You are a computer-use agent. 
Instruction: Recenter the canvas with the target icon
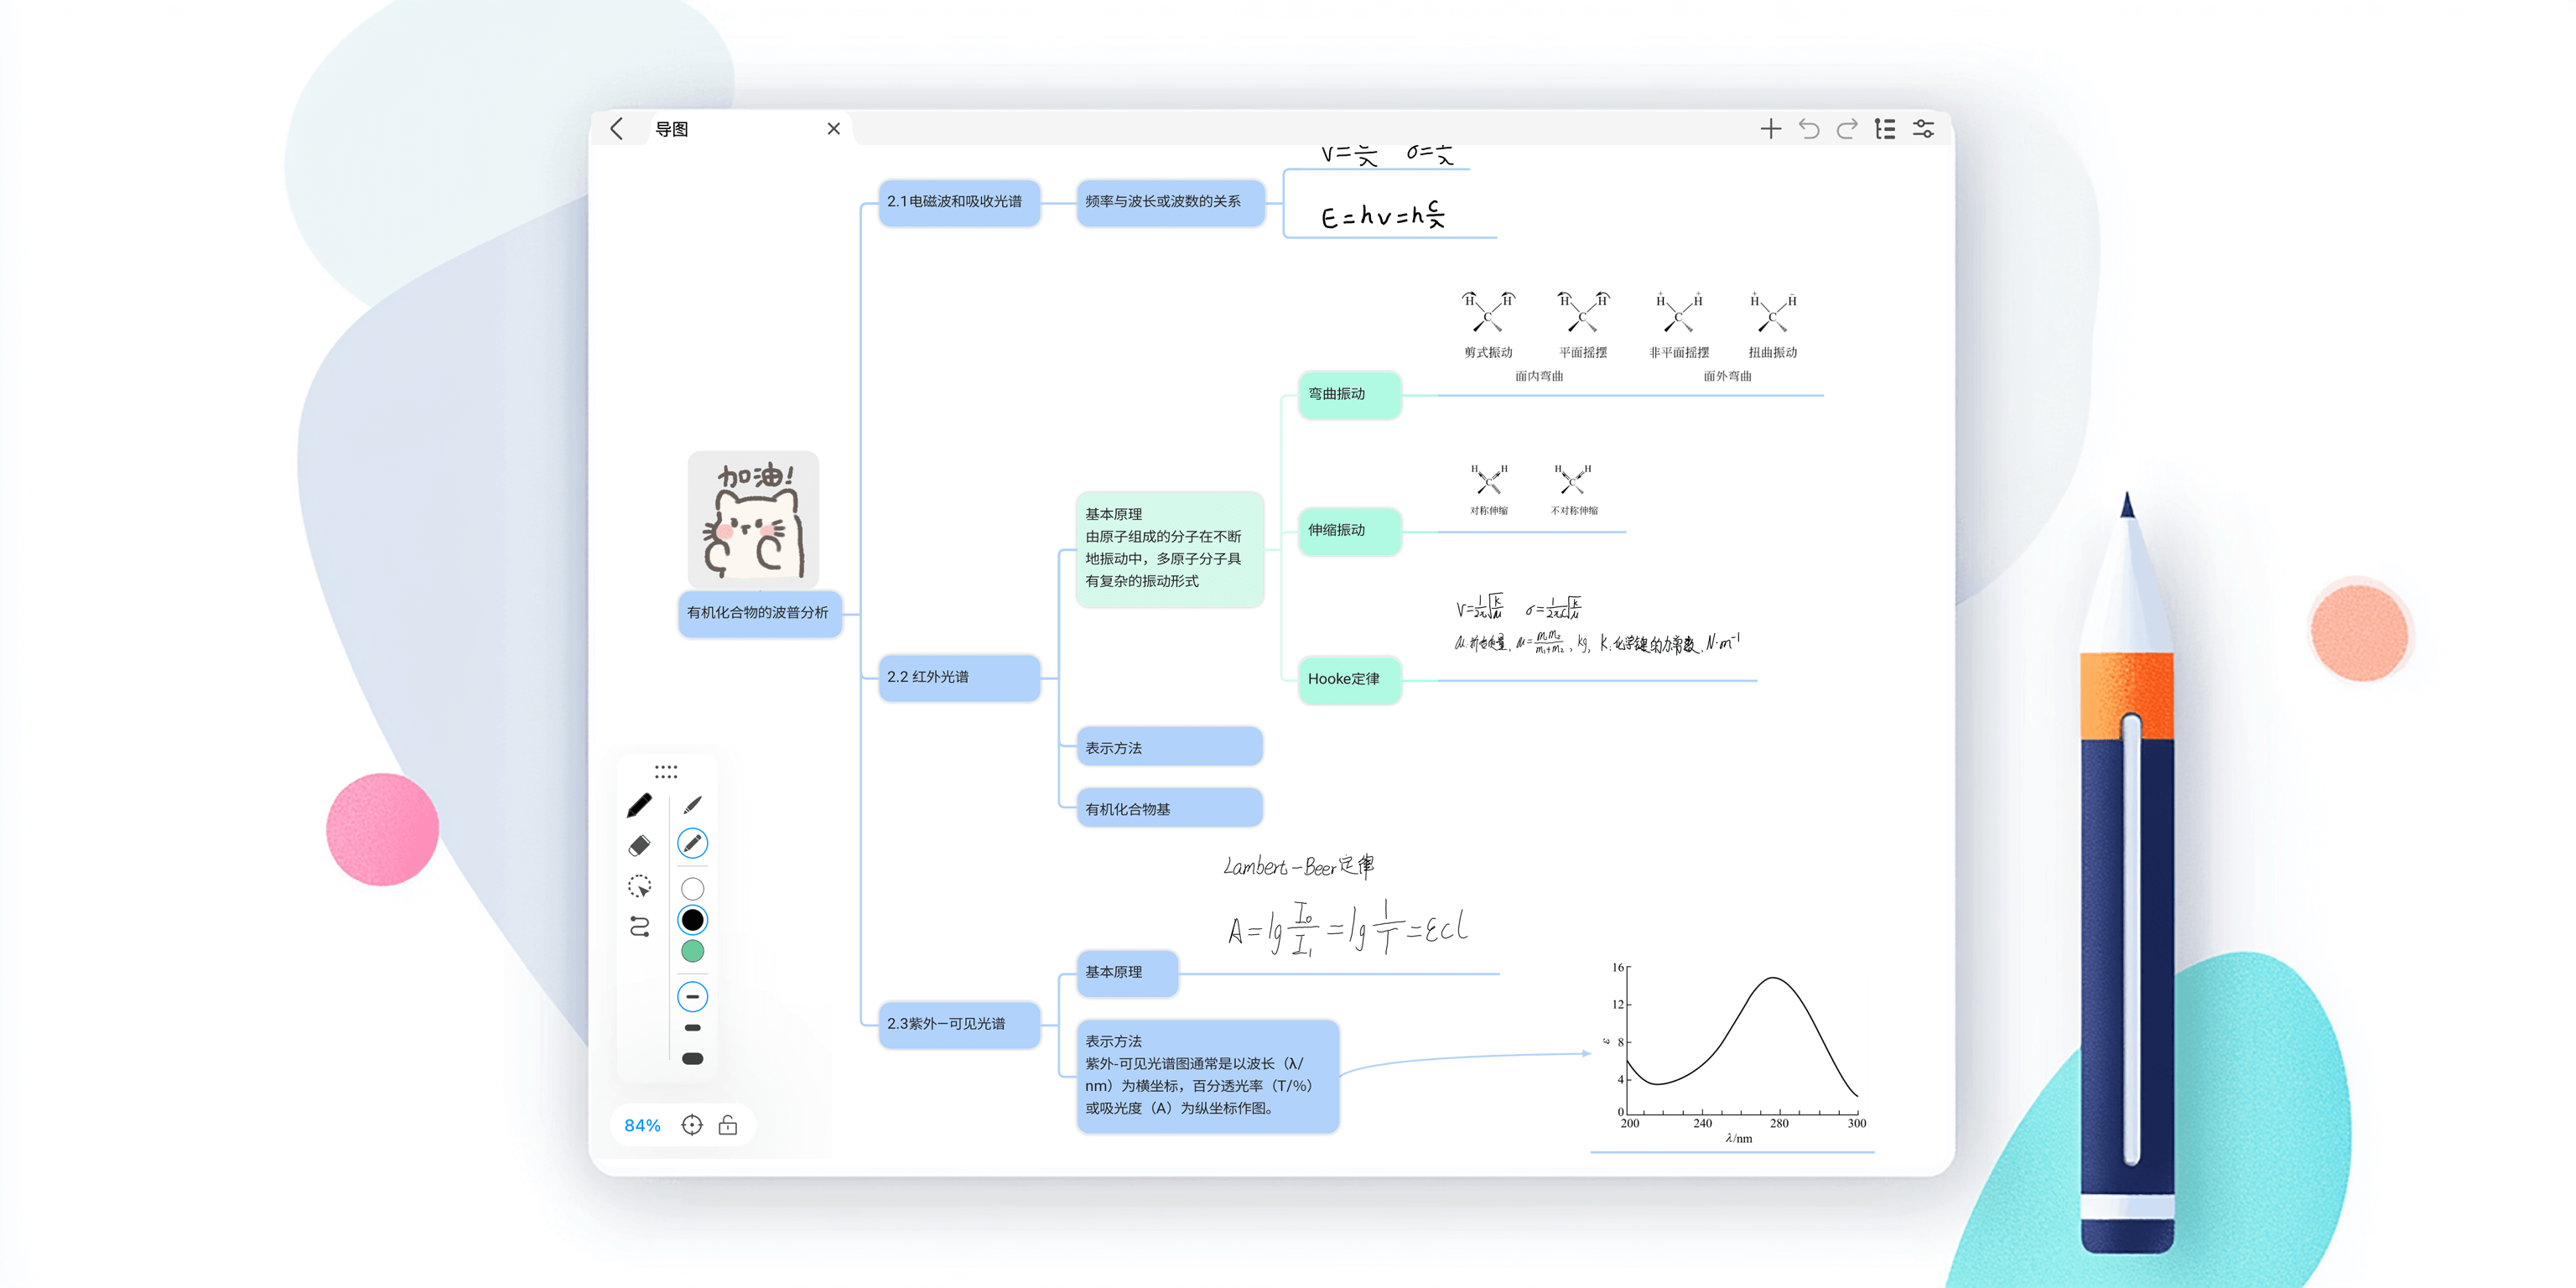(691, 1125)
